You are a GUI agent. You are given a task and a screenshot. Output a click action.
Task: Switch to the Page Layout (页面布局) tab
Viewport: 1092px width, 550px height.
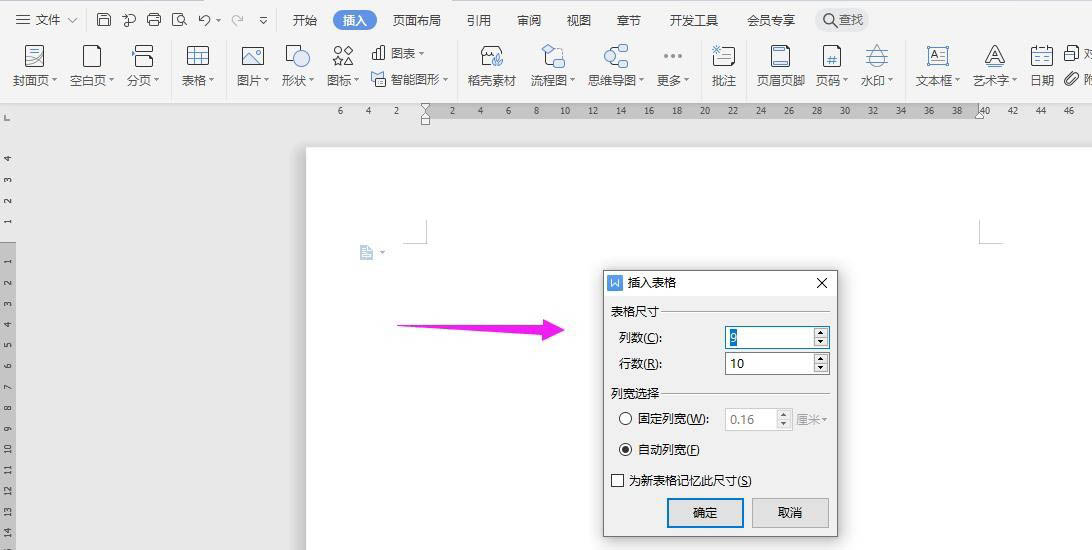coord(416,20)
